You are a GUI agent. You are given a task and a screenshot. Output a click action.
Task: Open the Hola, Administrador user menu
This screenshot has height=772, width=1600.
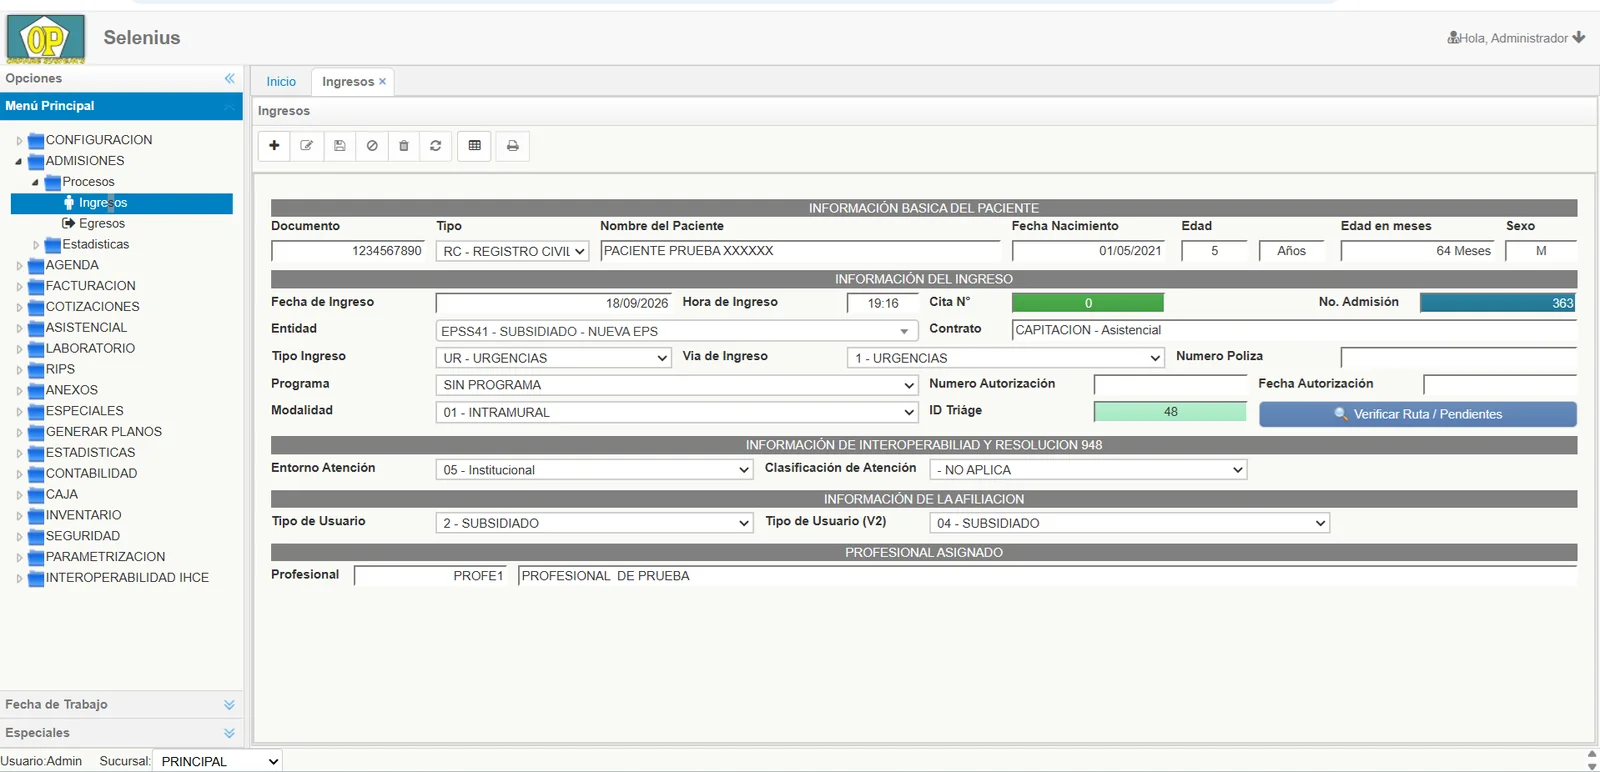(1516, 38)
